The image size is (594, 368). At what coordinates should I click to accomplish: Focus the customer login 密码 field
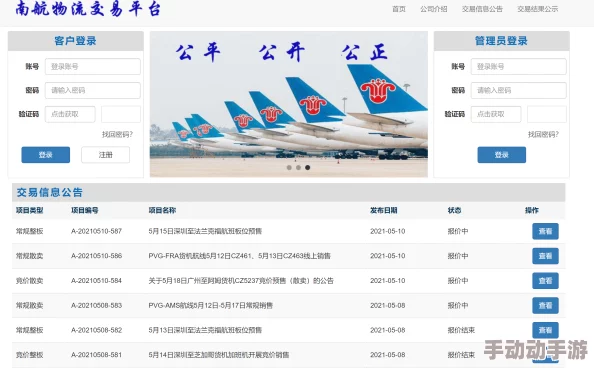[93, 91]
